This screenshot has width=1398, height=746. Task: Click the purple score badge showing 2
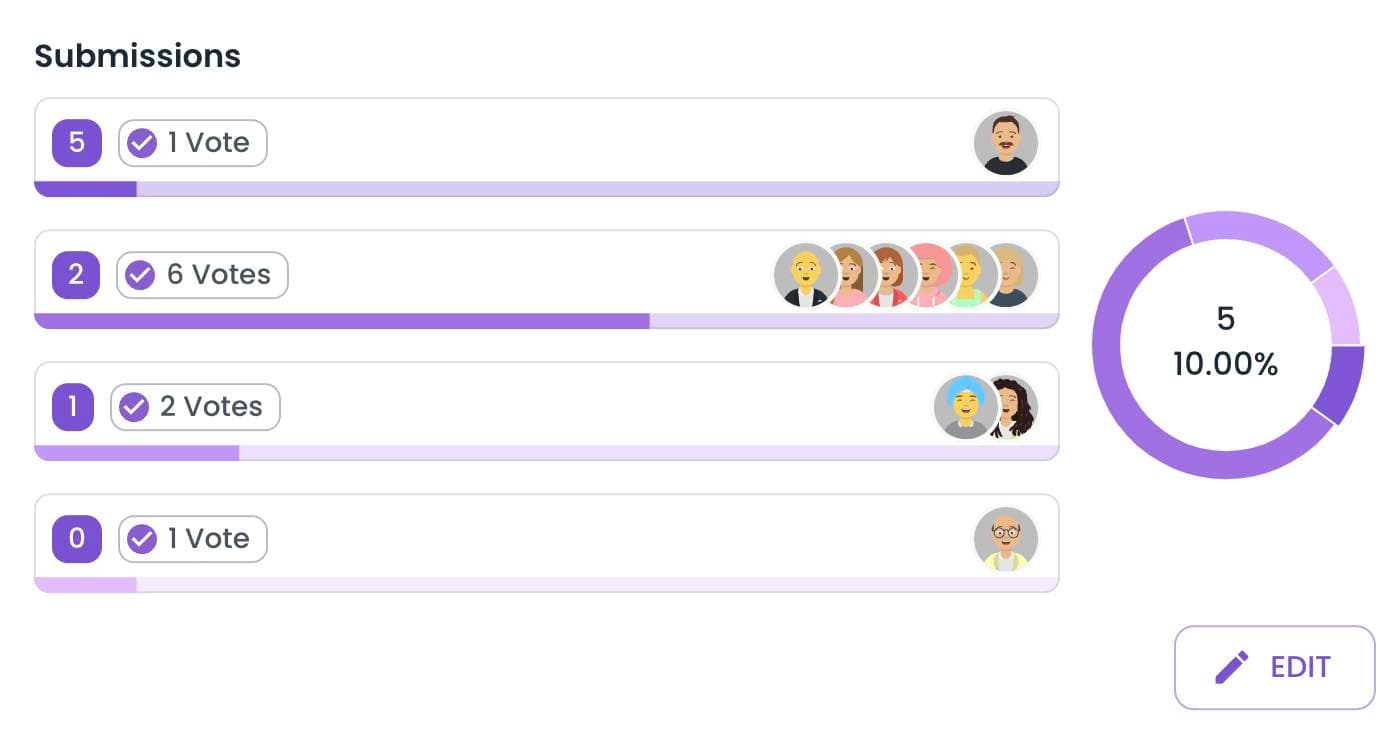76,275
